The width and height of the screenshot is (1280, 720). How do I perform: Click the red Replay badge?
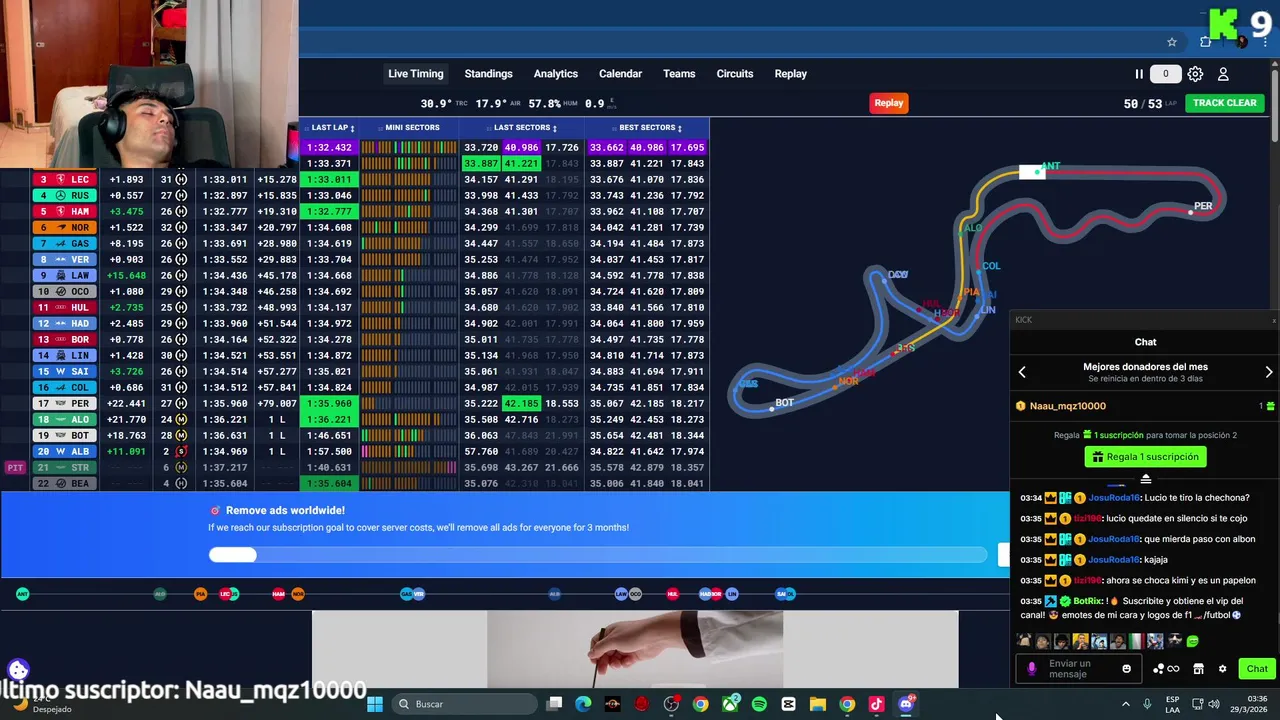pos(888,103)
